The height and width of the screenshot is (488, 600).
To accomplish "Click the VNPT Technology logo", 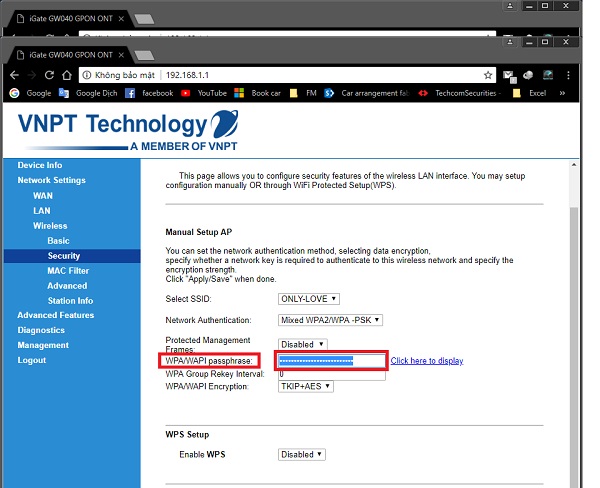I will point(128,130).
